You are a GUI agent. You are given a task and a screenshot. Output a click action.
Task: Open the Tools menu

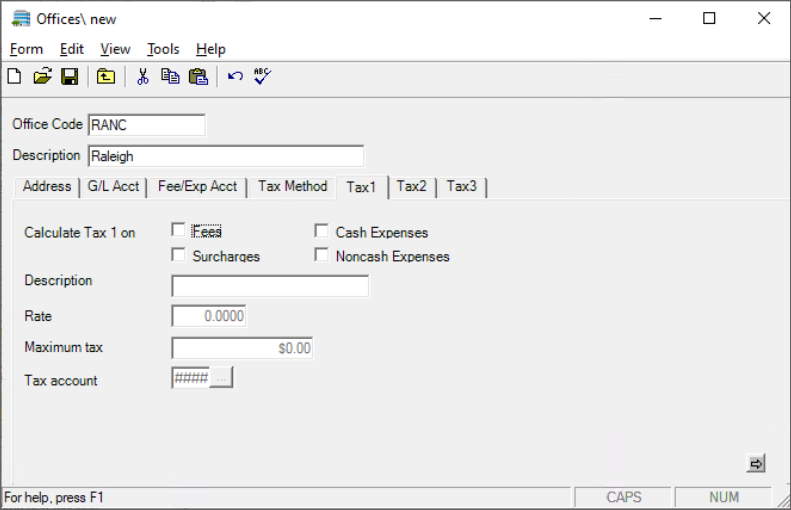(x=163, y=49)
